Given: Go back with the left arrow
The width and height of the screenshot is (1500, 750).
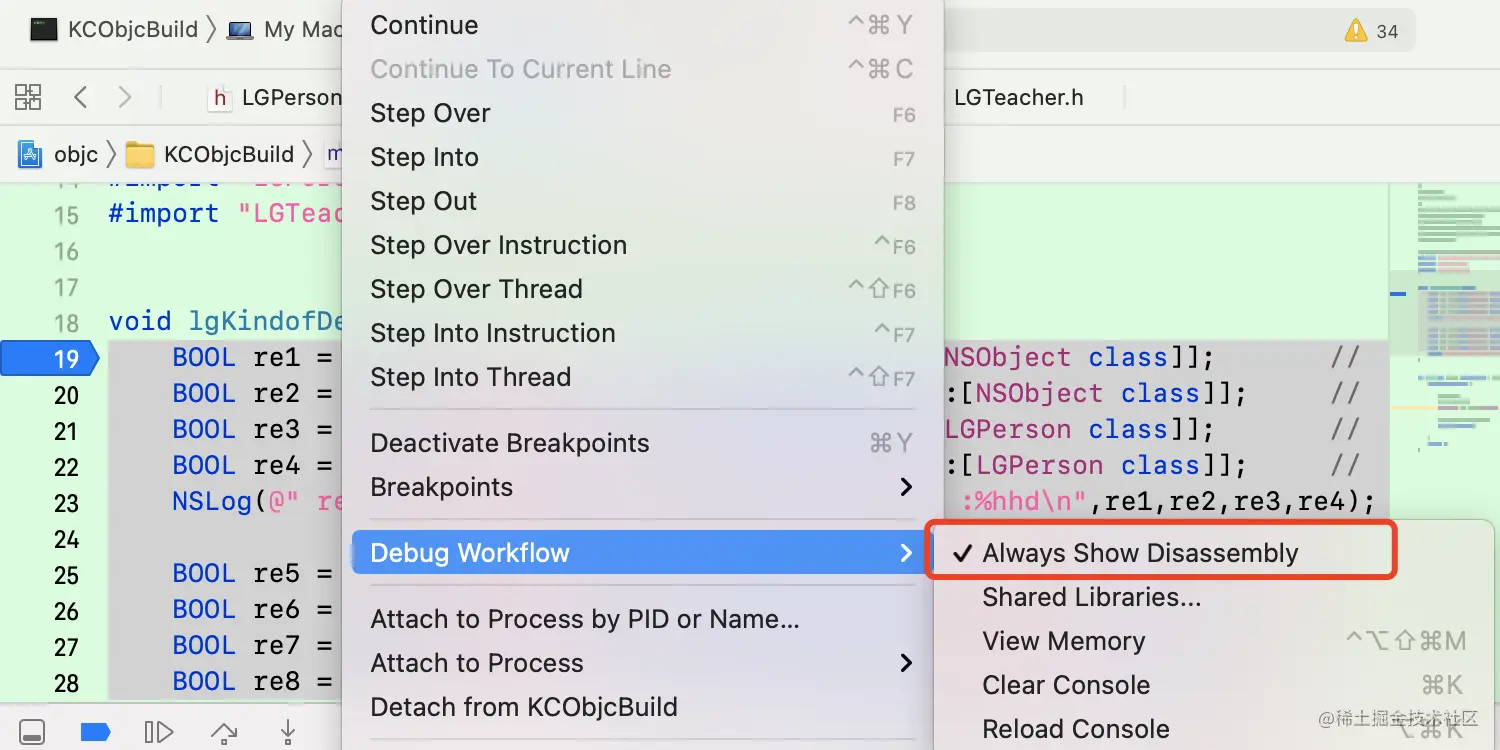Looking at the screenshot, I should coord(81,97).
